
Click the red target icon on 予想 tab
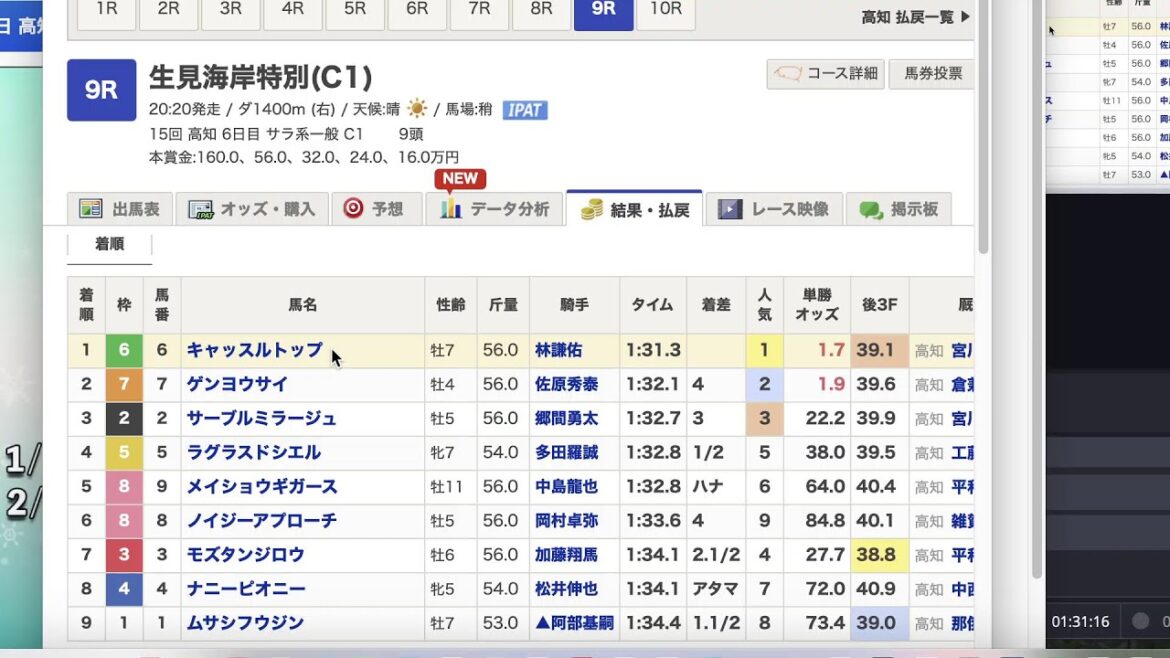pyautogui.click(x=355, y=208)
